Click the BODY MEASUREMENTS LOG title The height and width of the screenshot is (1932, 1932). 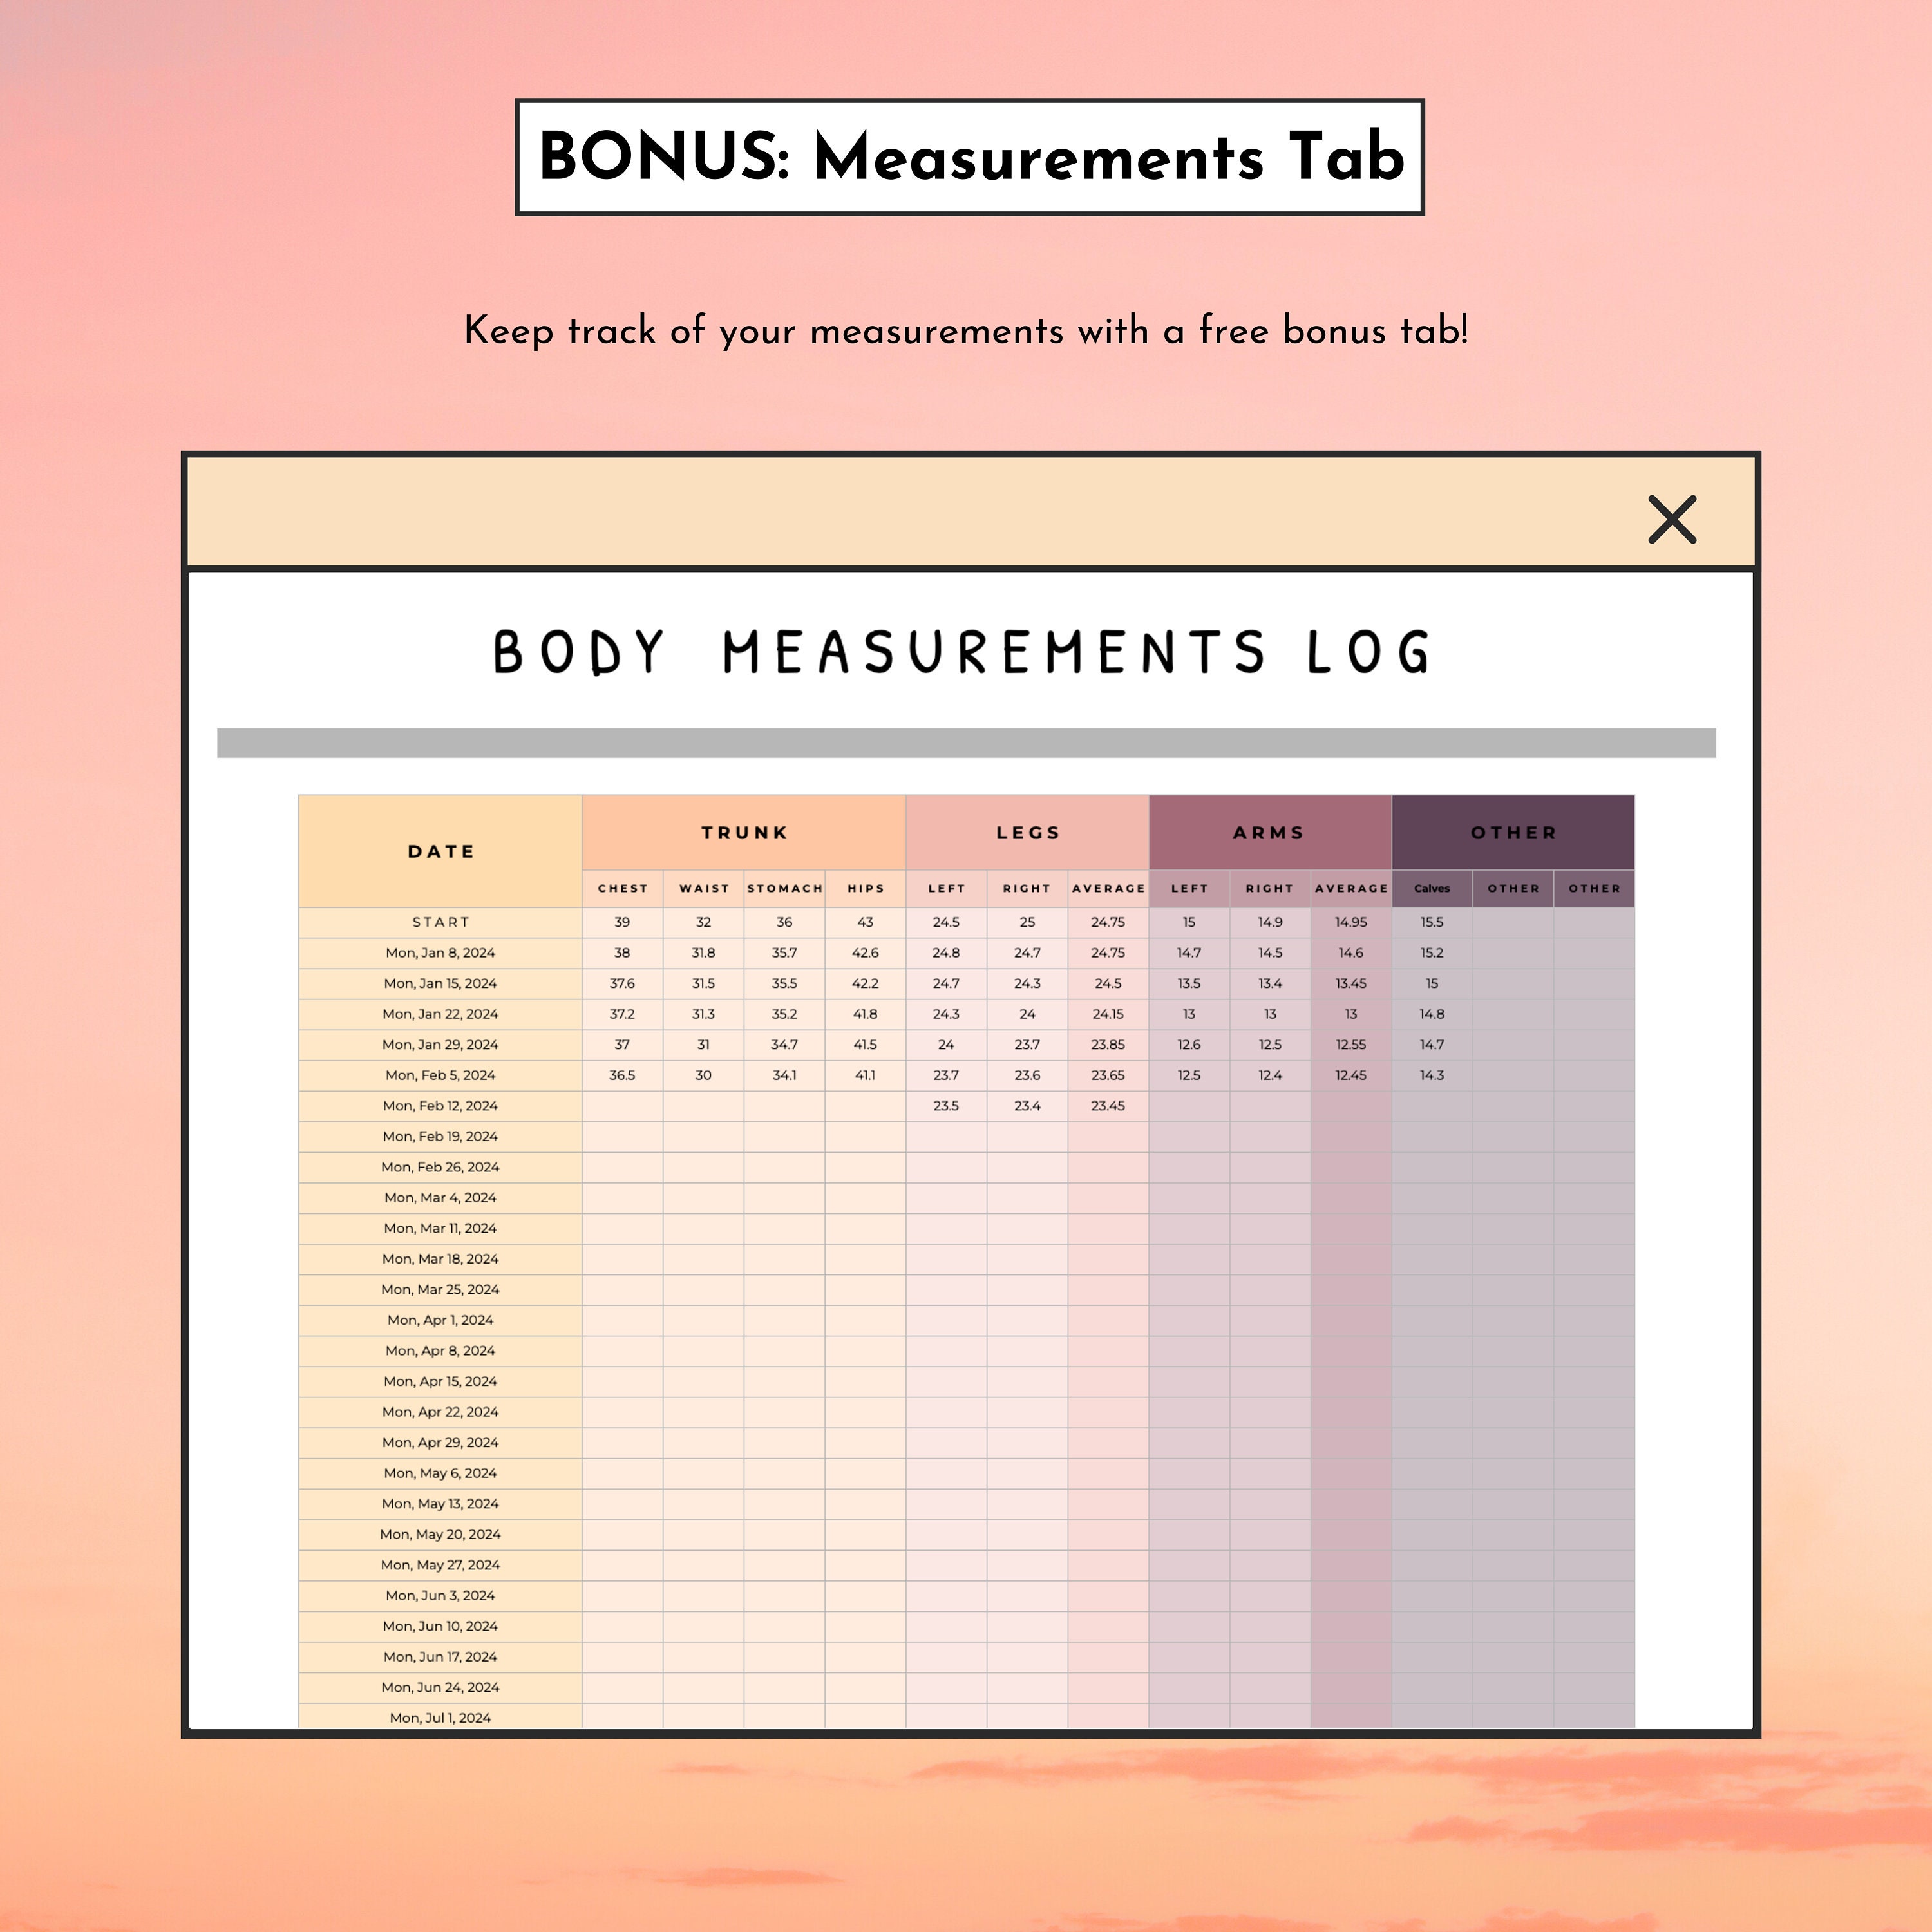click(x=963, y=651)
